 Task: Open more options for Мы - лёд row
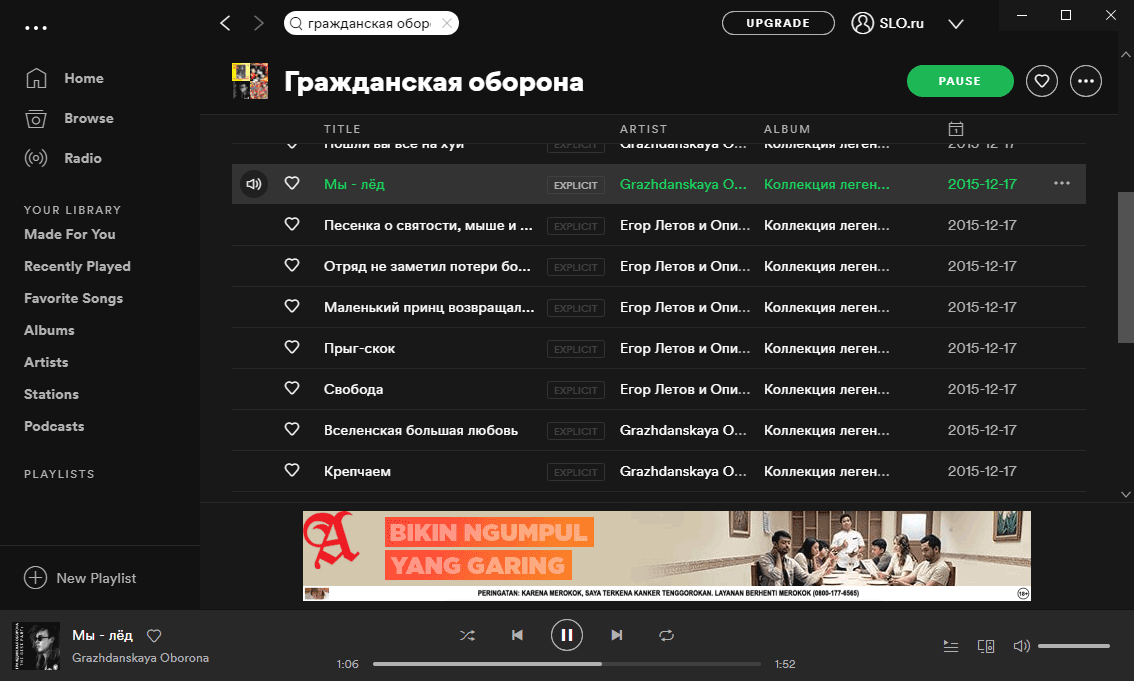coord(1062,184)
